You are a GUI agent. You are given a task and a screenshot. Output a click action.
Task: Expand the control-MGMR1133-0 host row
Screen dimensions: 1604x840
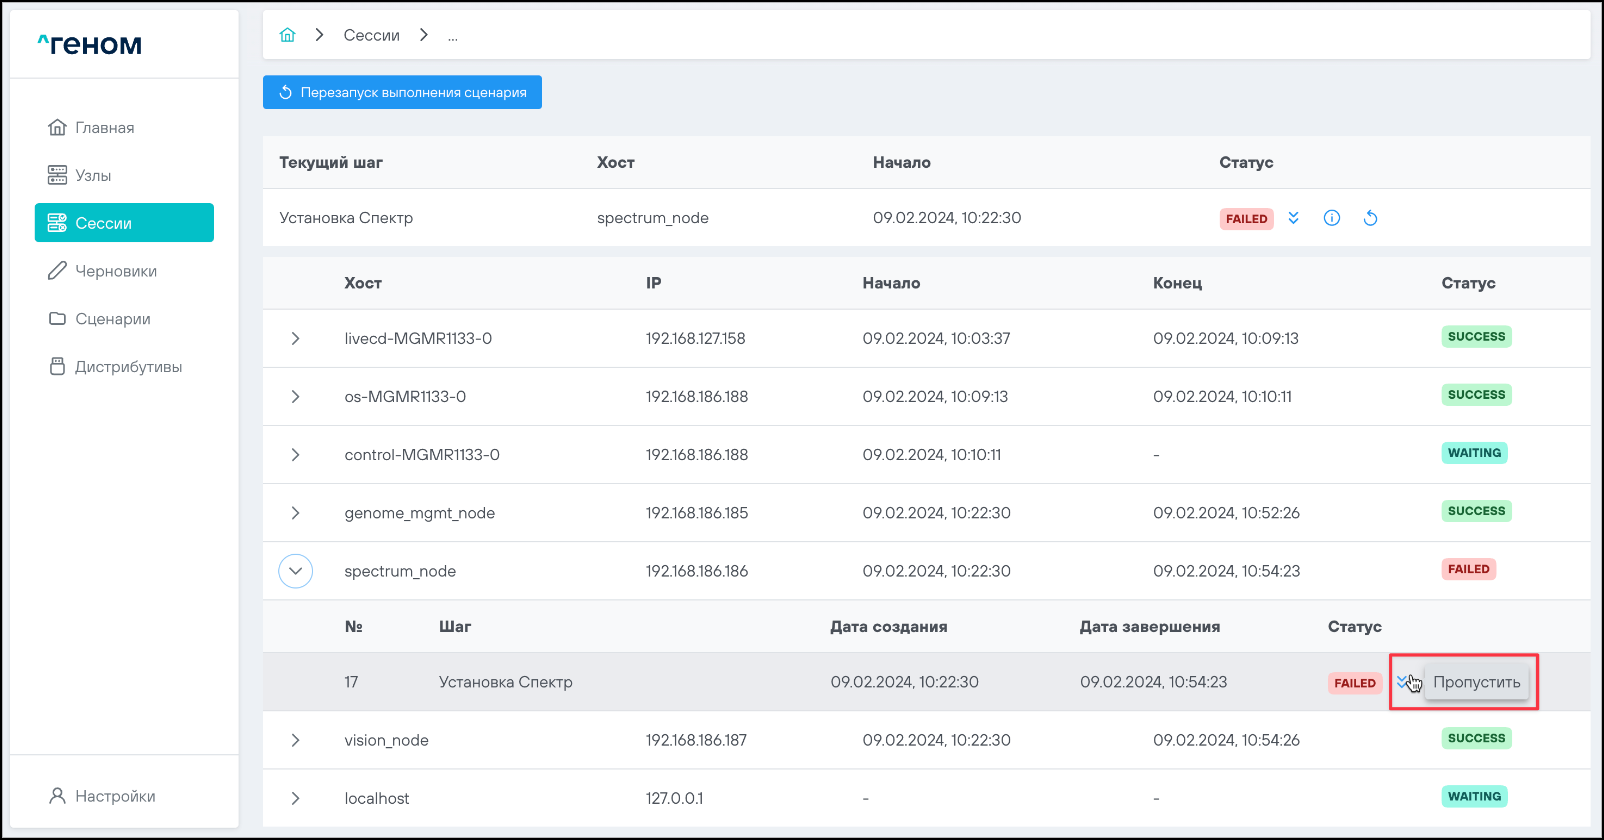pyautogui.click(x=295, y=455)
